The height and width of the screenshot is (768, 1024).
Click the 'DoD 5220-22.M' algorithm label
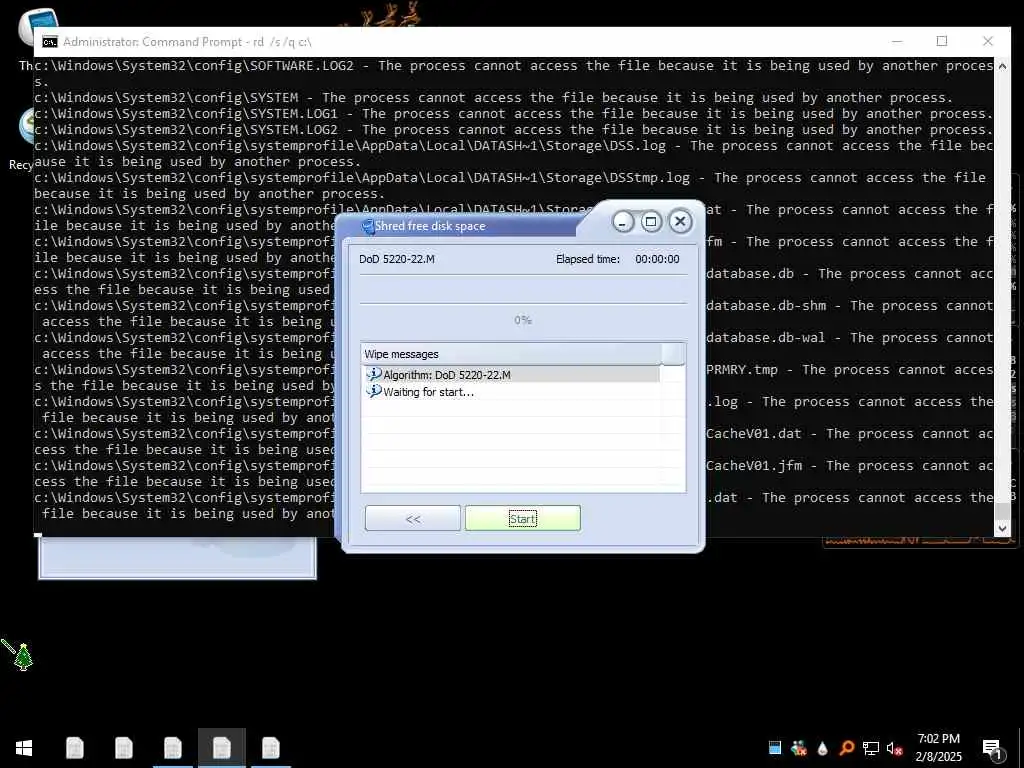click(x=397, y=259)
